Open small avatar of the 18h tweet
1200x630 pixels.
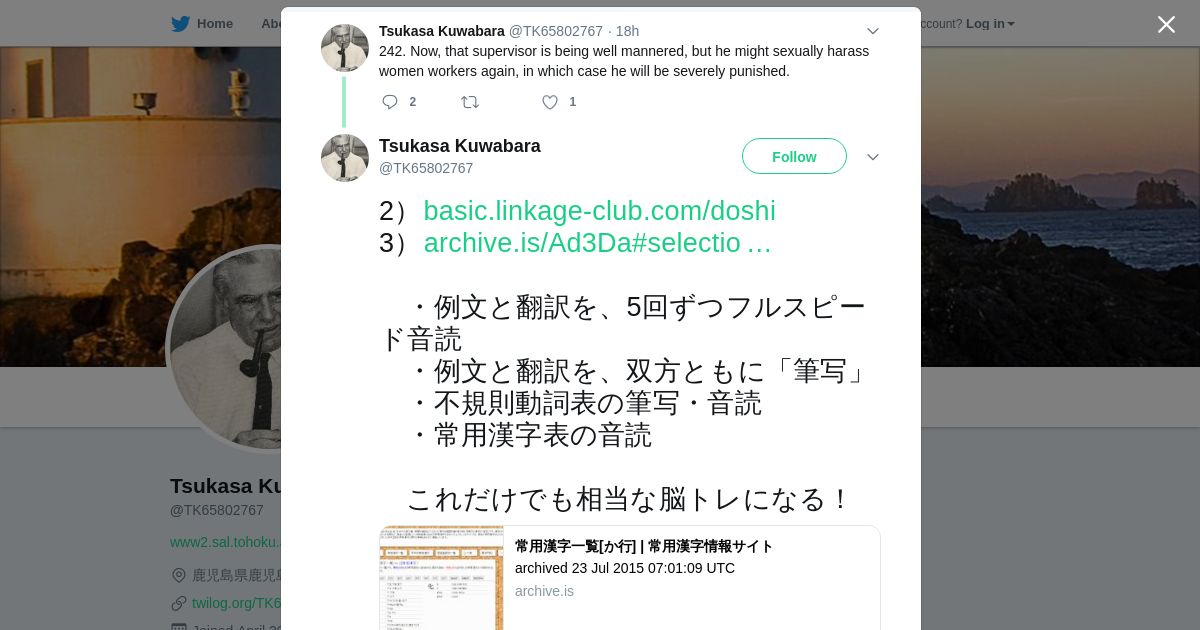[345, 48]
